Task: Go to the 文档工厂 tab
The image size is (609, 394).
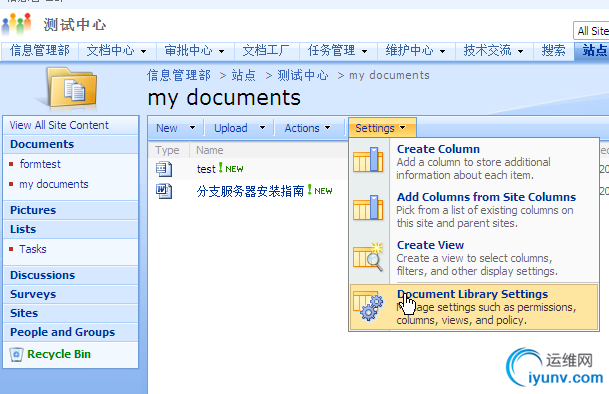Action: click(266, 51)
